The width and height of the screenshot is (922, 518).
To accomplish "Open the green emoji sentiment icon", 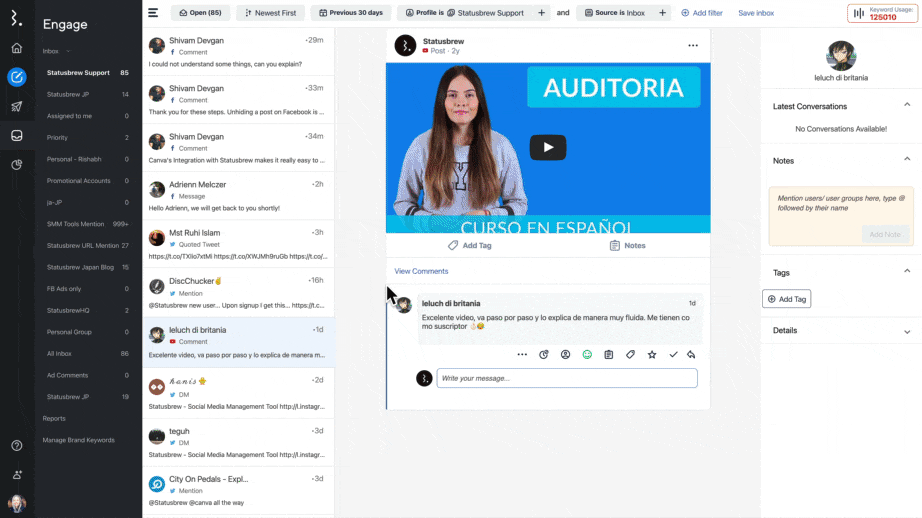I will pyautogui.click(x=587, y=354).
